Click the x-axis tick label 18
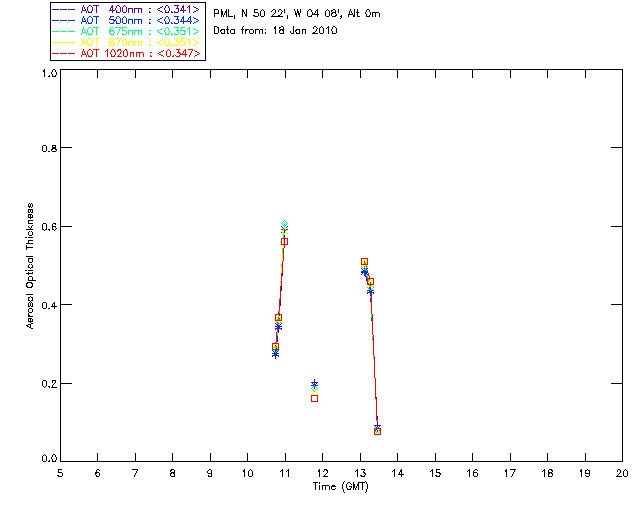 [547, 473]
